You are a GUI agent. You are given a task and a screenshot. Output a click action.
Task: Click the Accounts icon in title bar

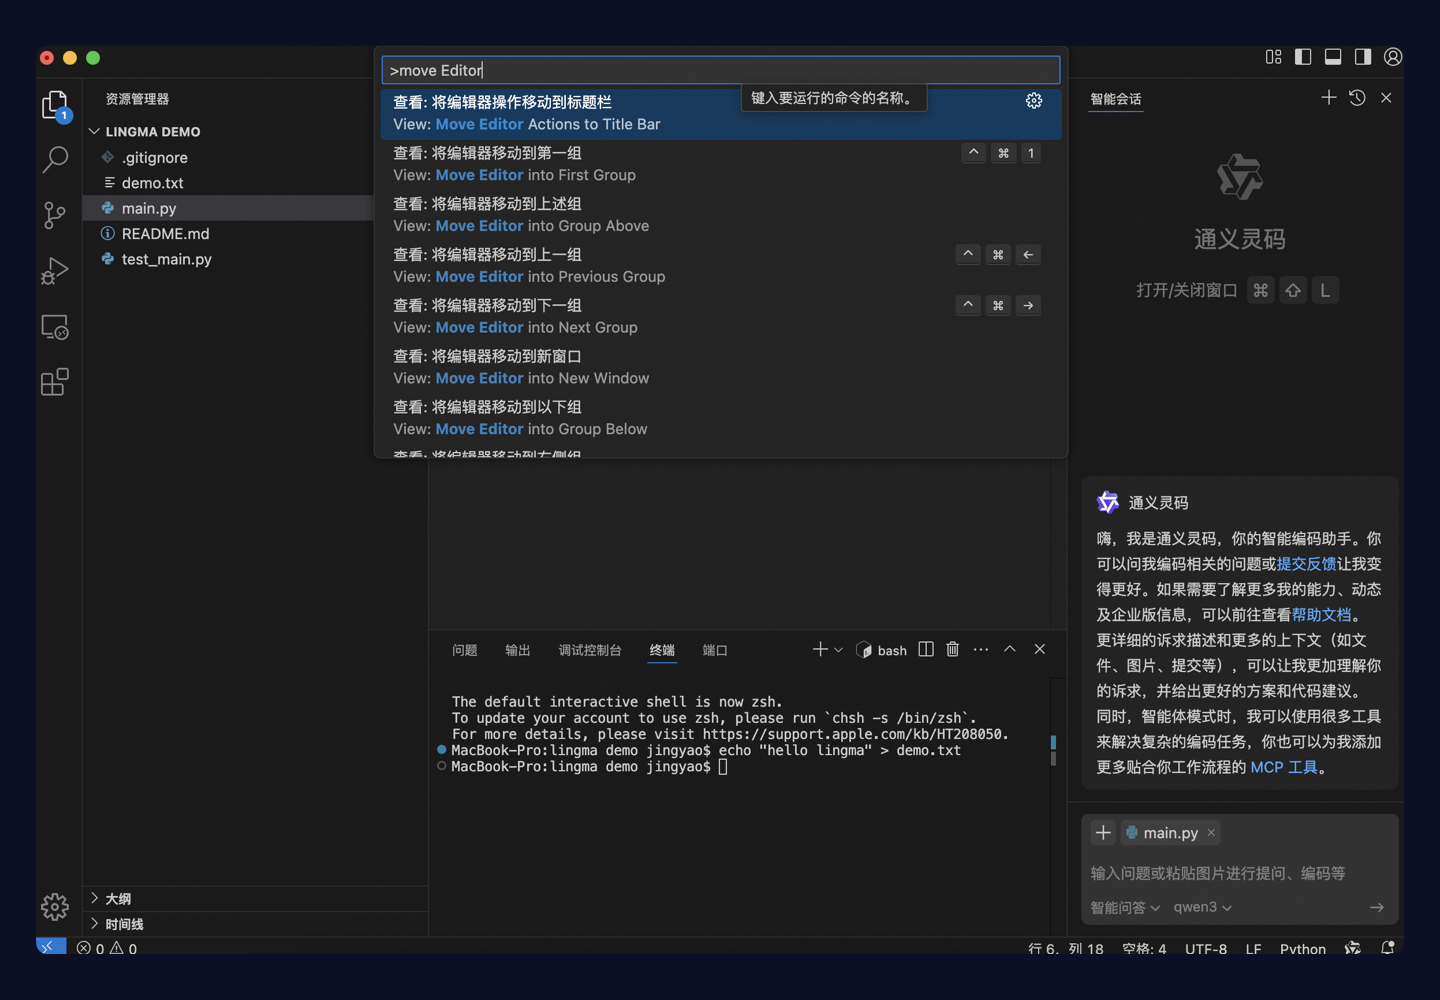tap(1393, 57)
